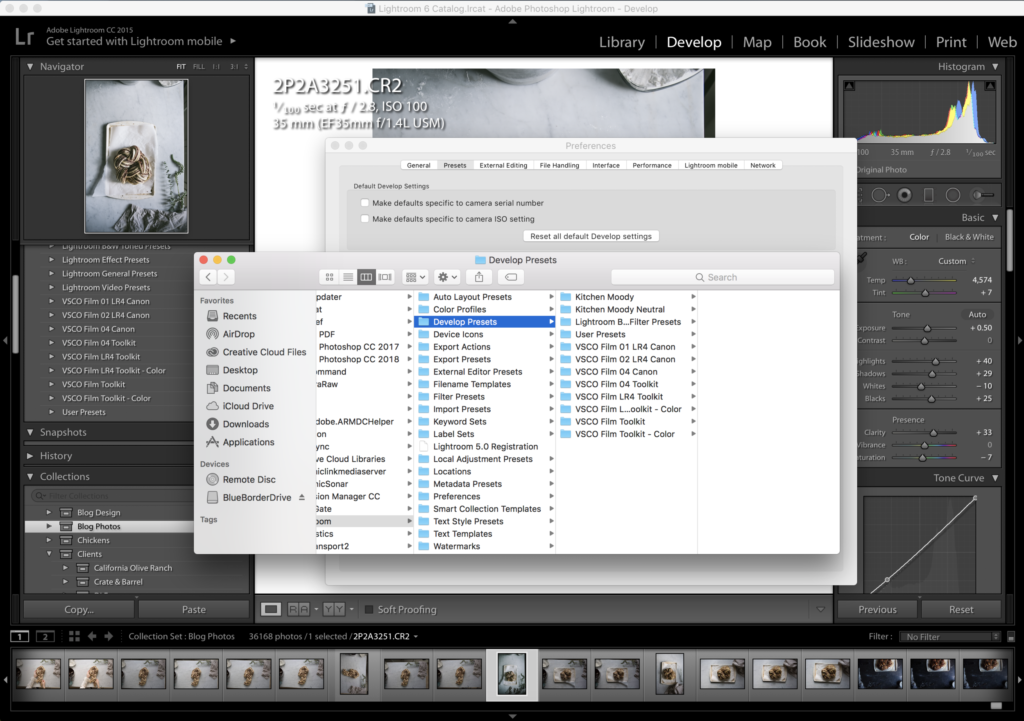Select Finder list view button
This screenshot has width=1024, height=721.
(x=348, y=277)
